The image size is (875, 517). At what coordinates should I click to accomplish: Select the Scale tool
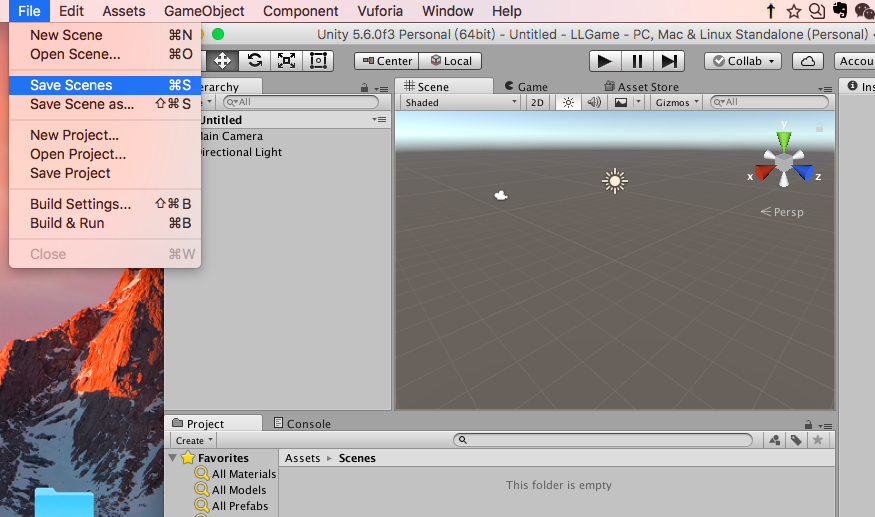click(x=286, y=60)
